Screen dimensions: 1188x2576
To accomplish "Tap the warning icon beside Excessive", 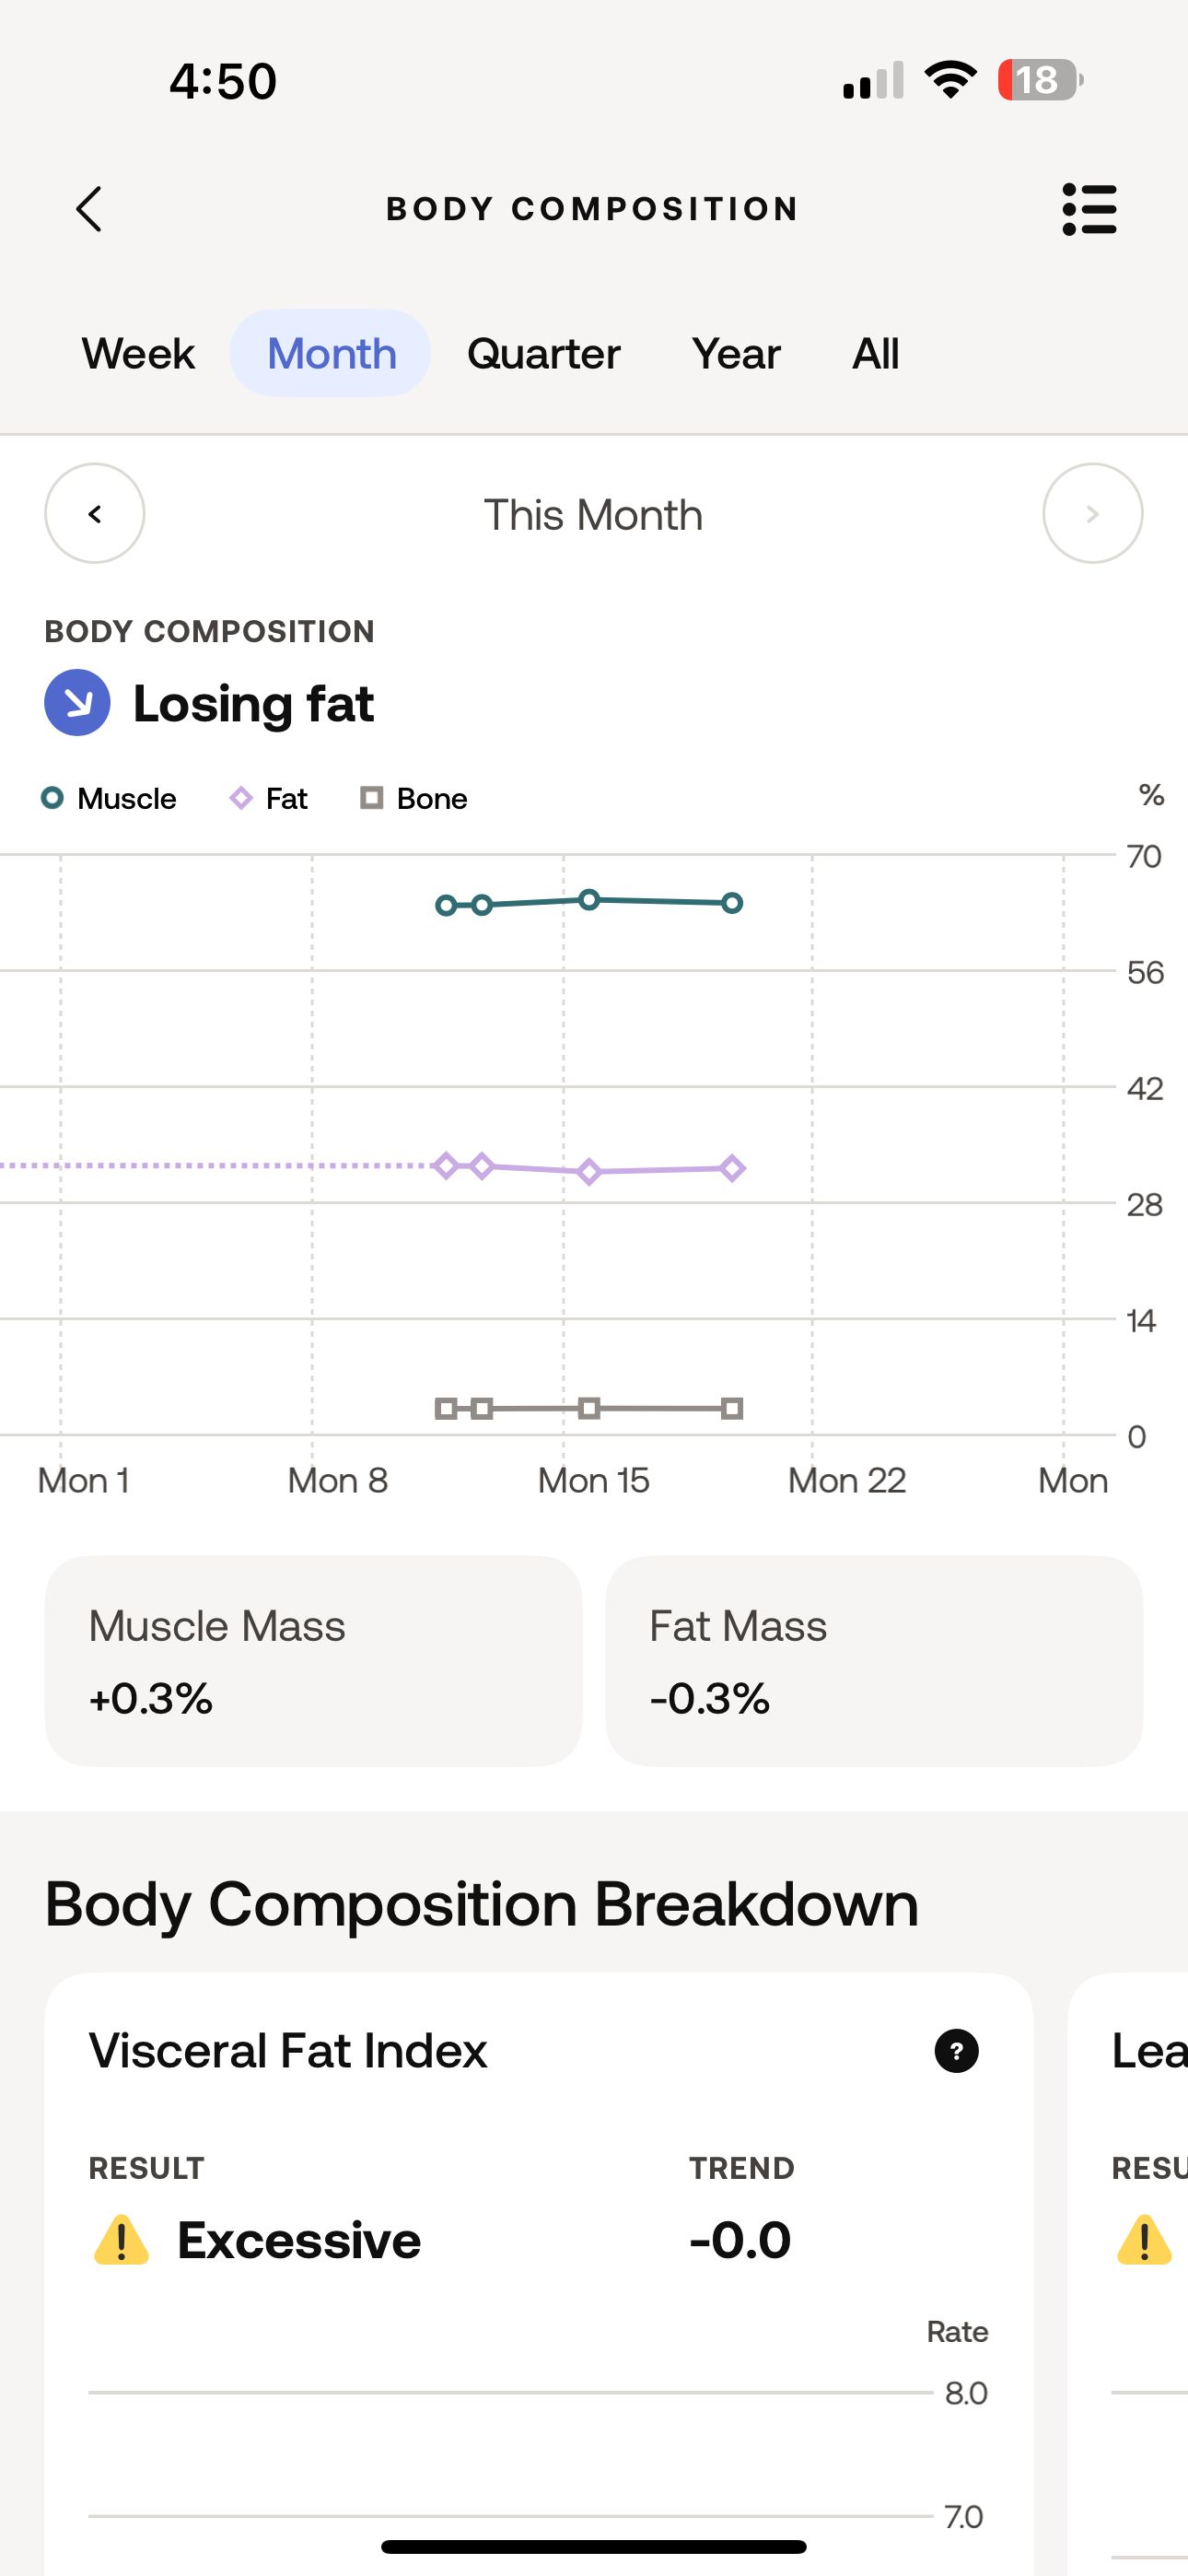I will (x=120, y=2240).
